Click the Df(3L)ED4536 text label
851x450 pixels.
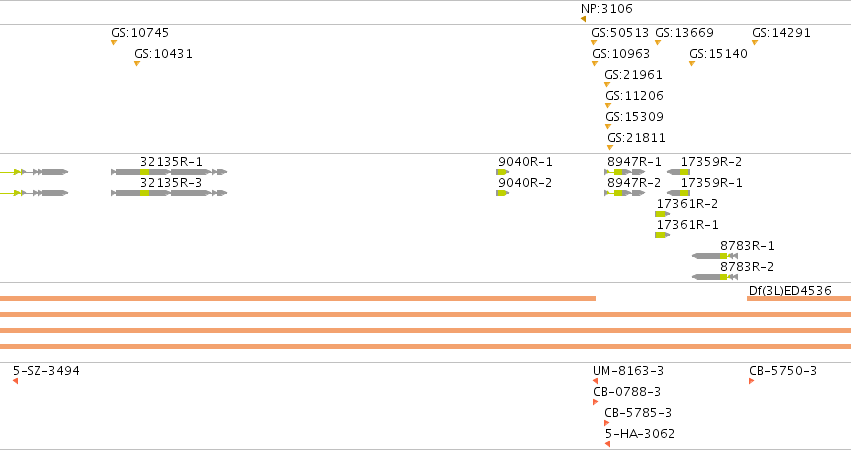790,290
